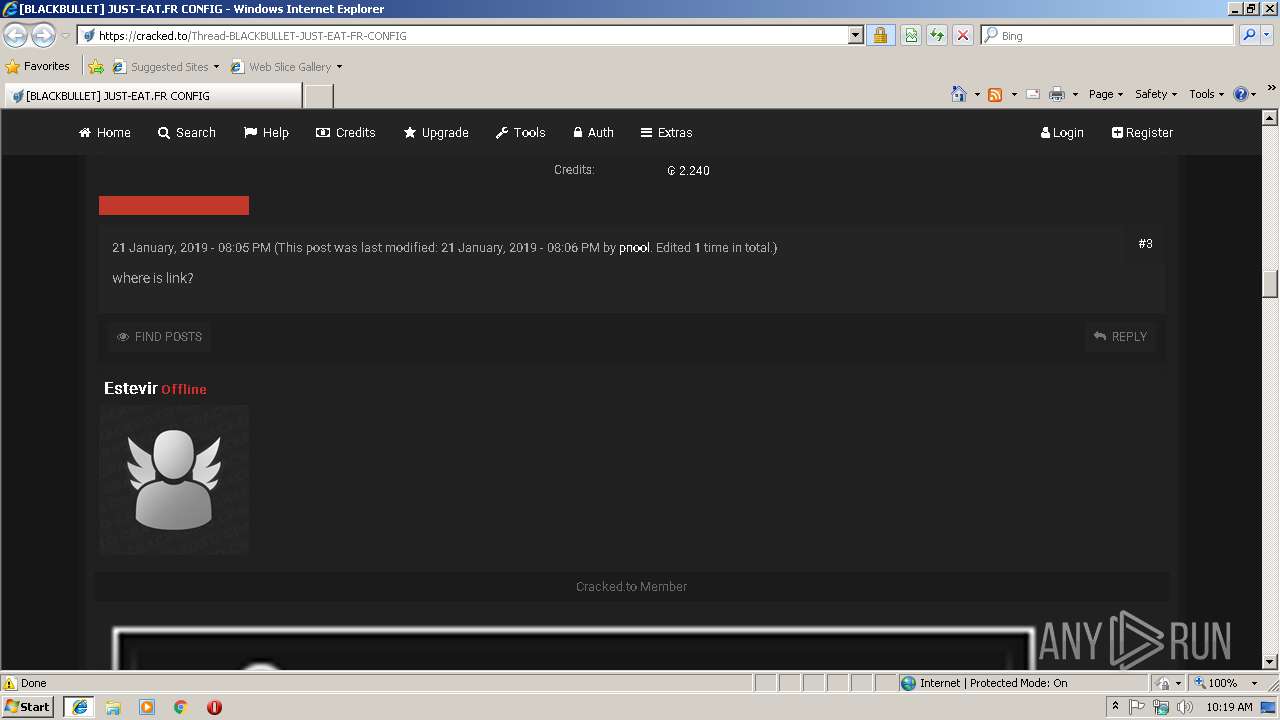Add to Favorites Bar icon
Viewport: 1280px width, 720px height.
[x=96, y=67]
